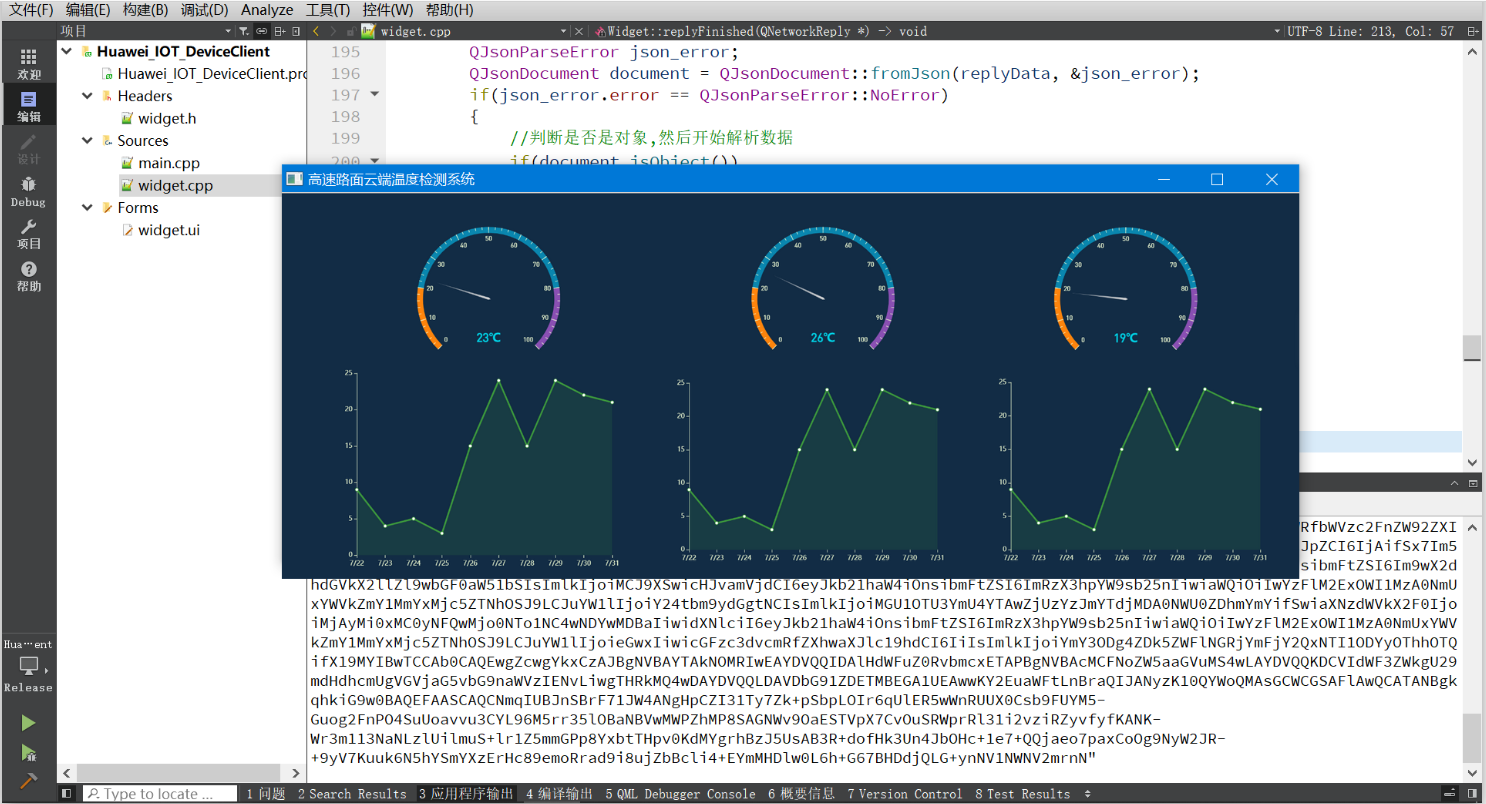Image resolution: width=1486 pixels, height=804 pixels.
Task: Start debugging with the Run-Debug button
Action: tap(29, 752)
